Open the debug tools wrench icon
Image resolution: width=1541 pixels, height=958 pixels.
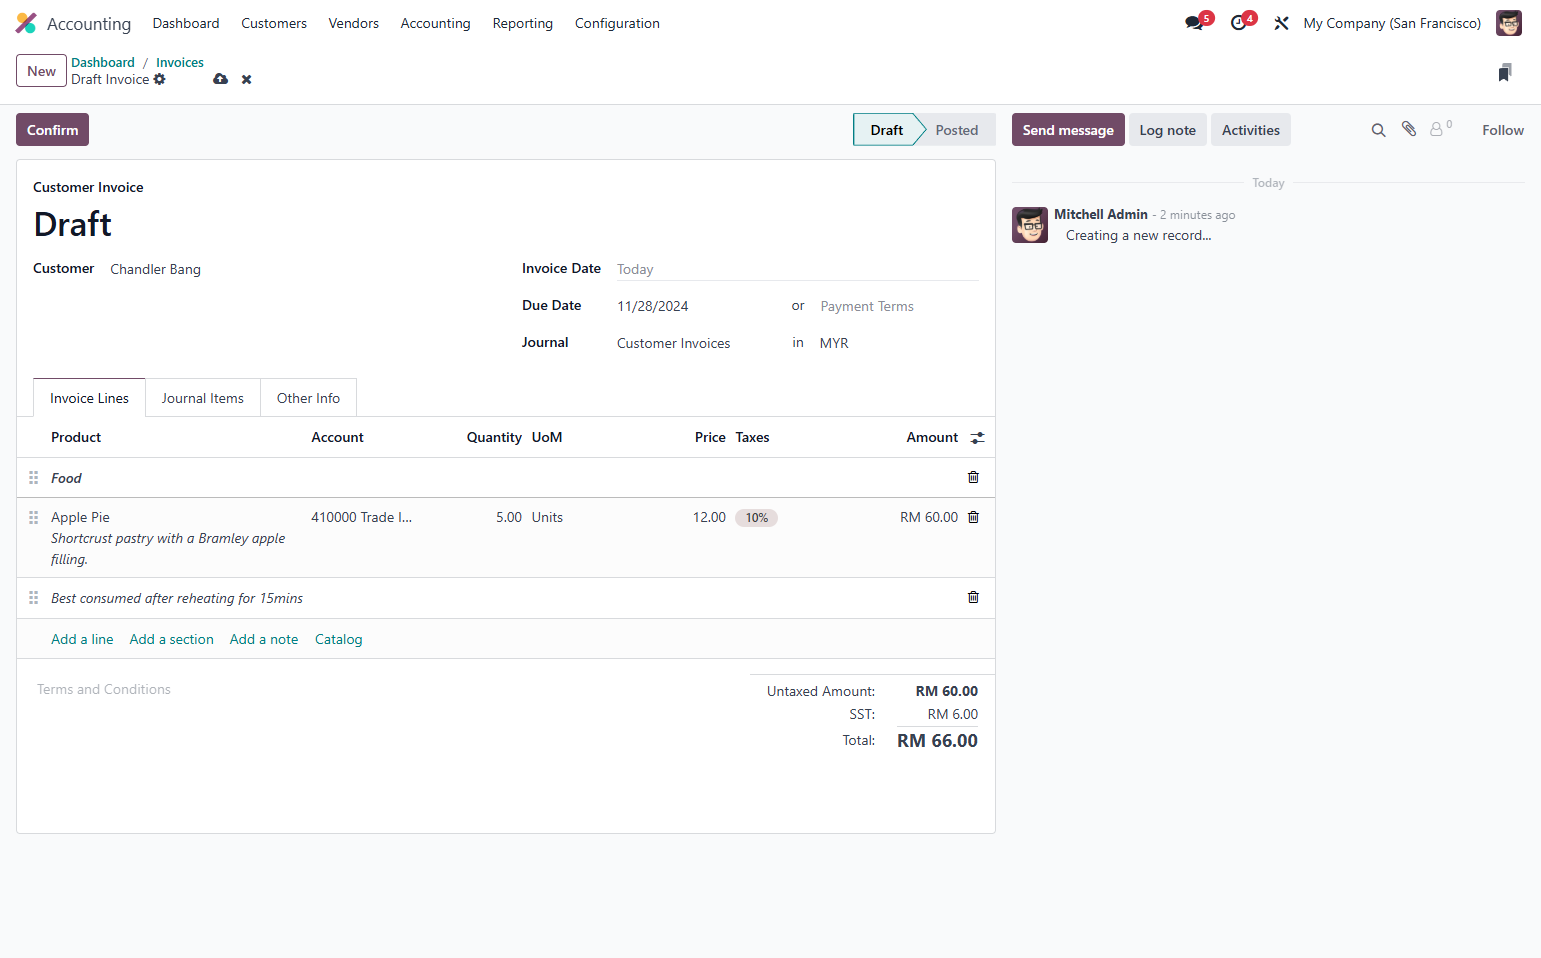tap(1281, 23)
